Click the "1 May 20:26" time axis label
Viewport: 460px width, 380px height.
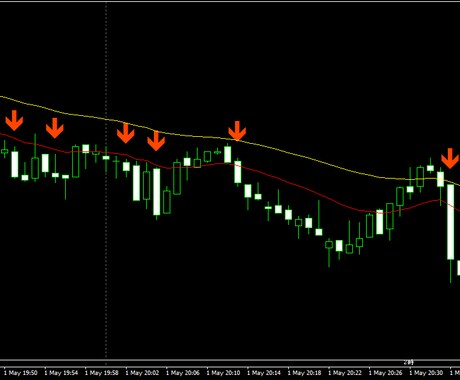pyautogui.click(x=386, y=373)
